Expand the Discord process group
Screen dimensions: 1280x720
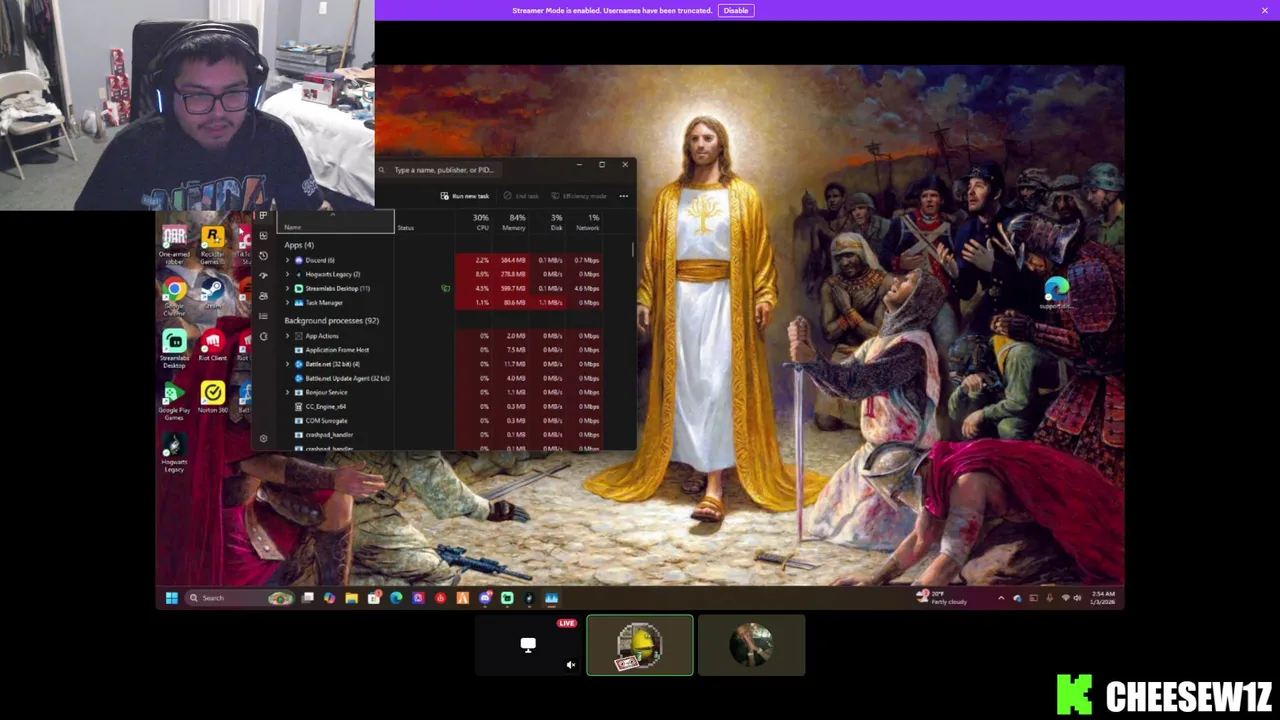pos(288,260)
